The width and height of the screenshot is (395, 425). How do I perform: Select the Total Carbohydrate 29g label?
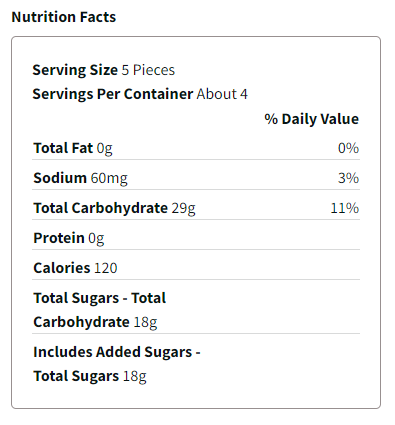[114, 208]
